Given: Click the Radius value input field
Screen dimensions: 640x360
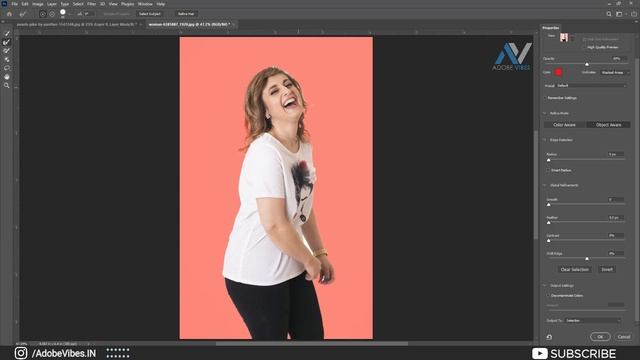Looking at the screenshot, I should (x=616, y=154).
